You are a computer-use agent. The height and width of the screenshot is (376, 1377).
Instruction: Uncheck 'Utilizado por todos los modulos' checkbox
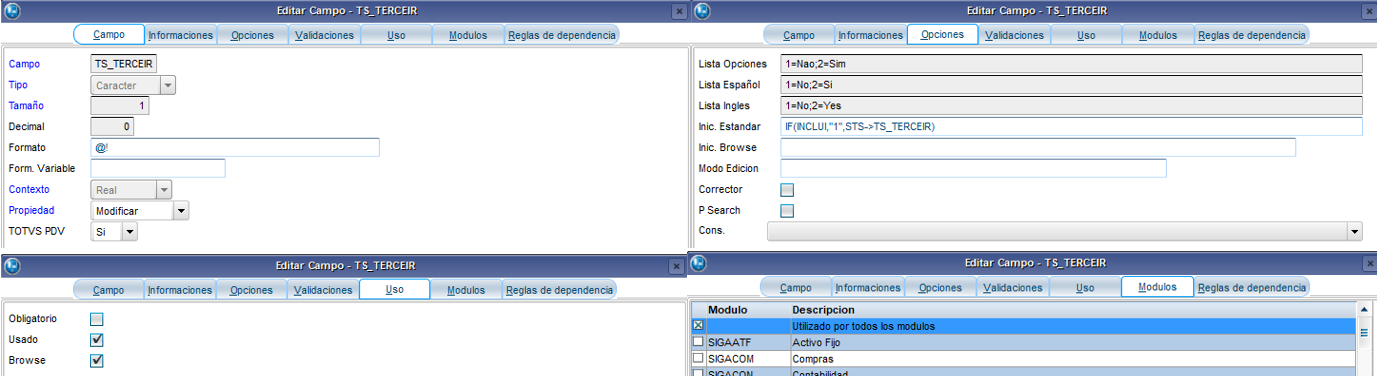tap(699, 326)
